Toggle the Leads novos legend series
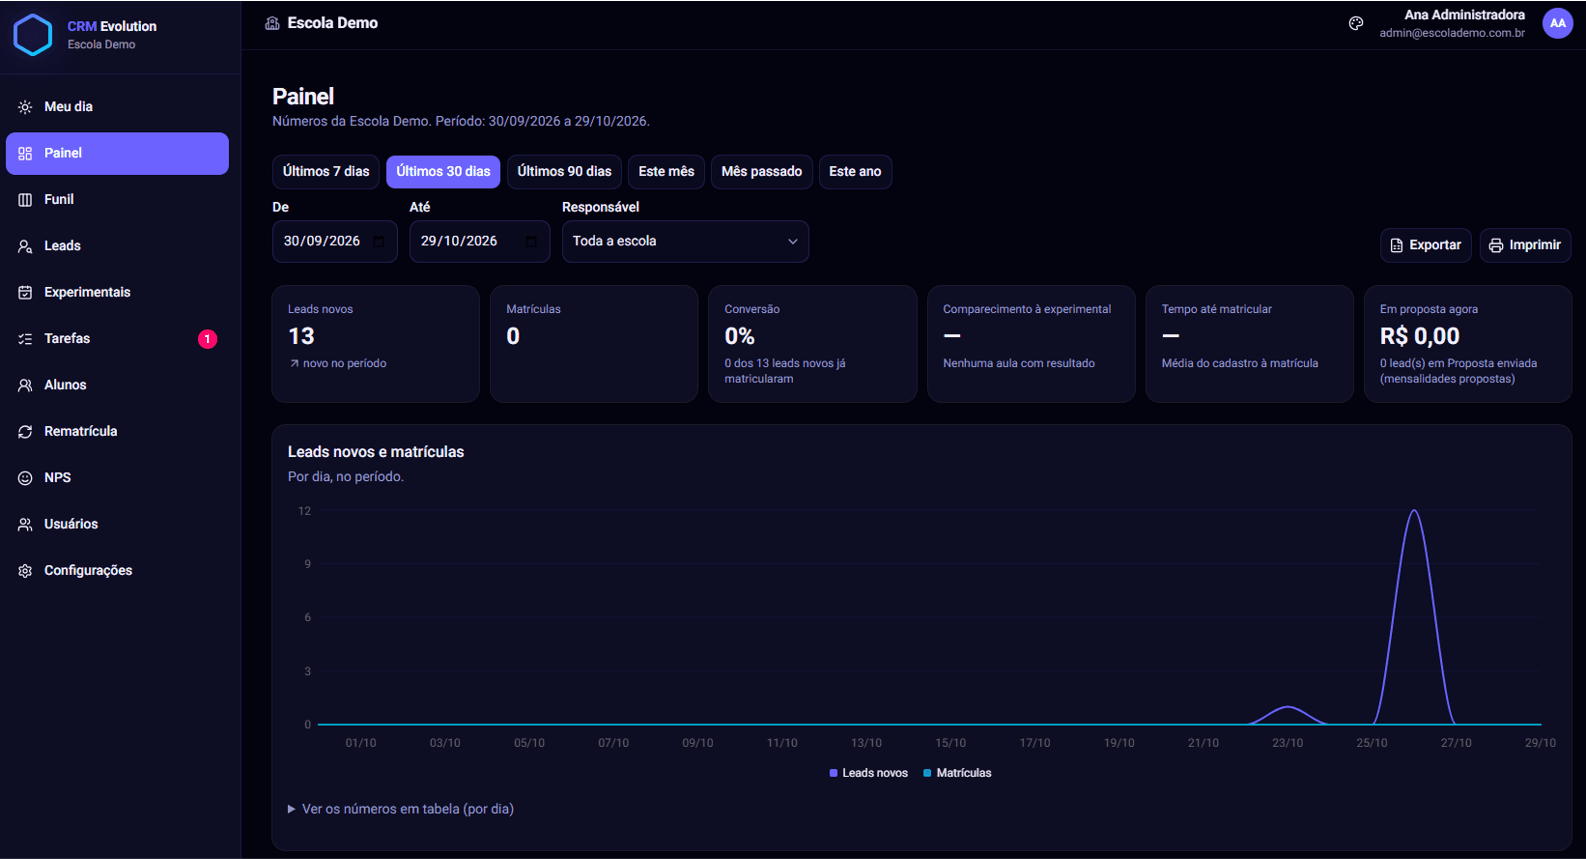Viewport: 1586px width, 859px height. click(x=869, y=773)
